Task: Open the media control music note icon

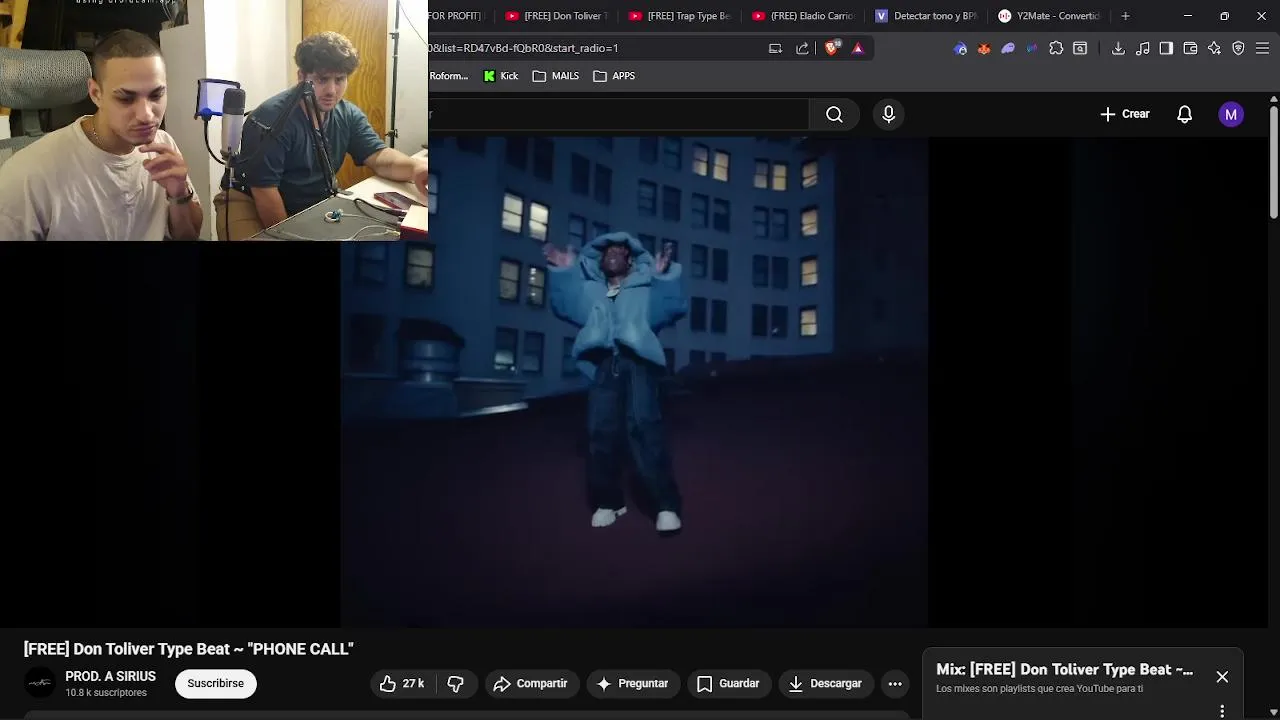Action: (x=1142, y=48)
